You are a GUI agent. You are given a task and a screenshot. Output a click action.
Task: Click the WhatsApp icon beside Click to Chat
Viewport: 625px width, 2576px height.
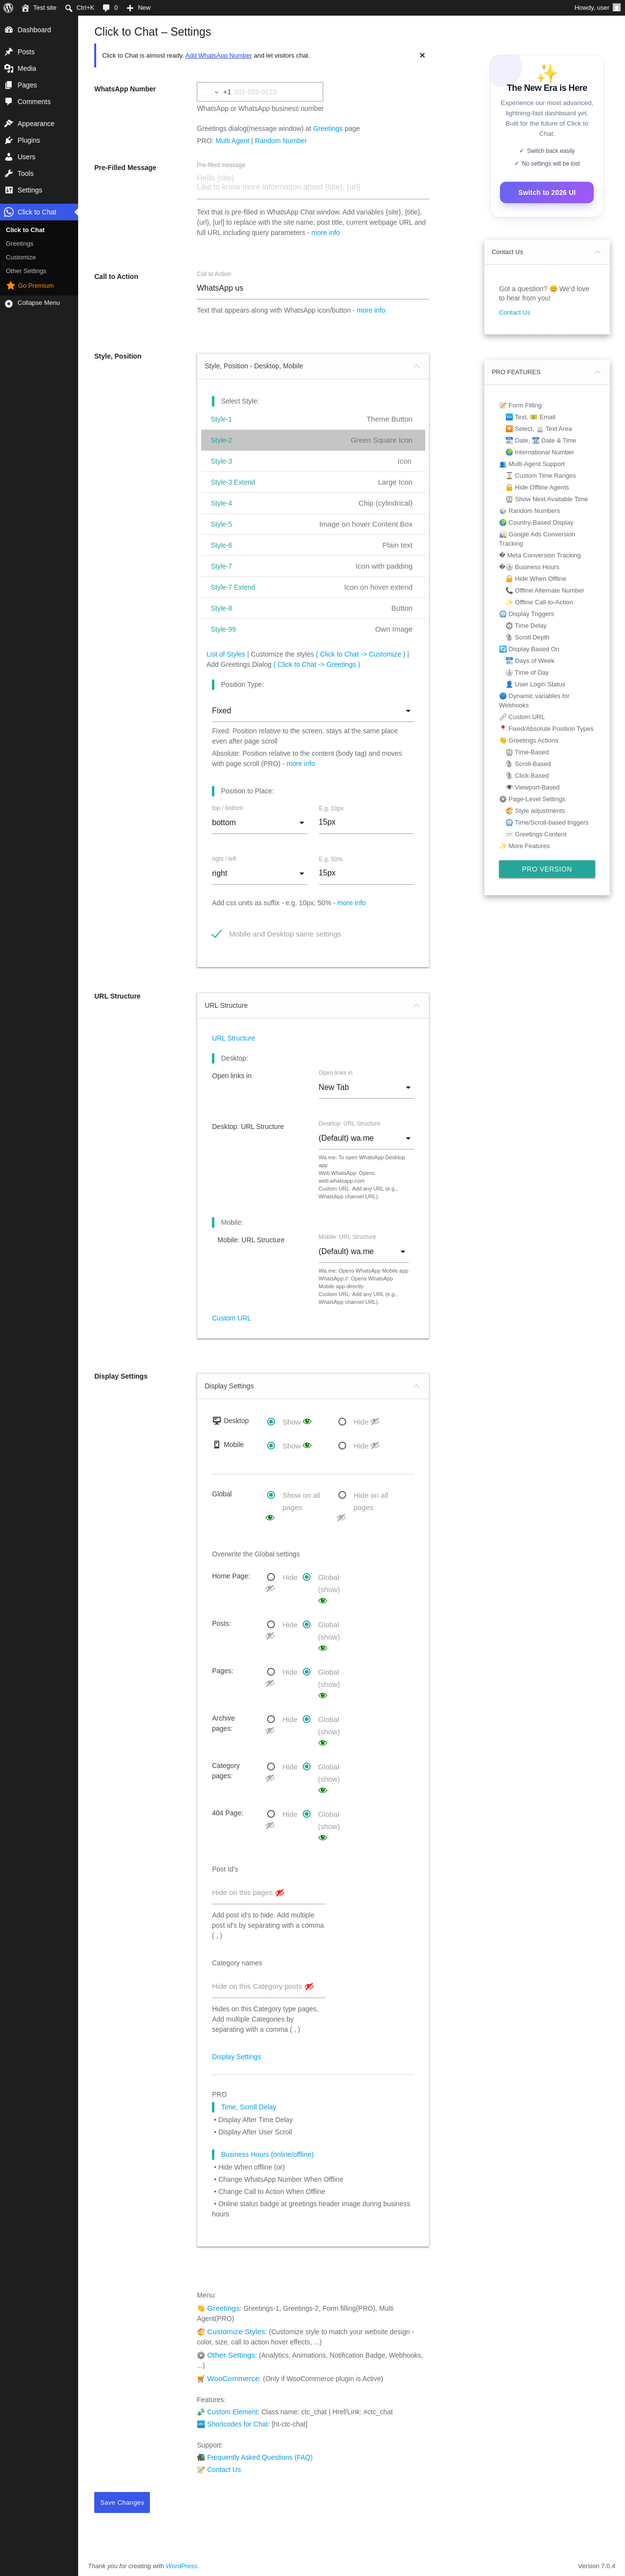(x=9, y=212)
